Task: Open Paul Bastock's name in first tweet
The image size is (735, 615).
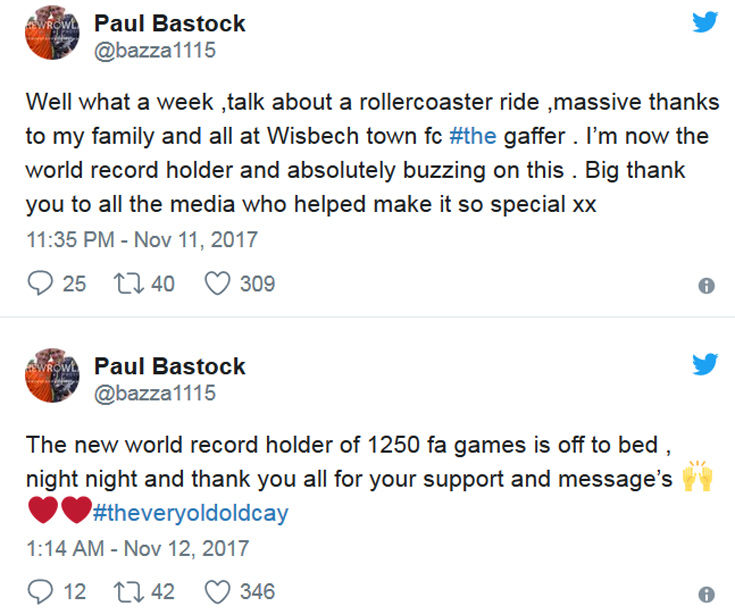Action: click(x=169, y=23)
